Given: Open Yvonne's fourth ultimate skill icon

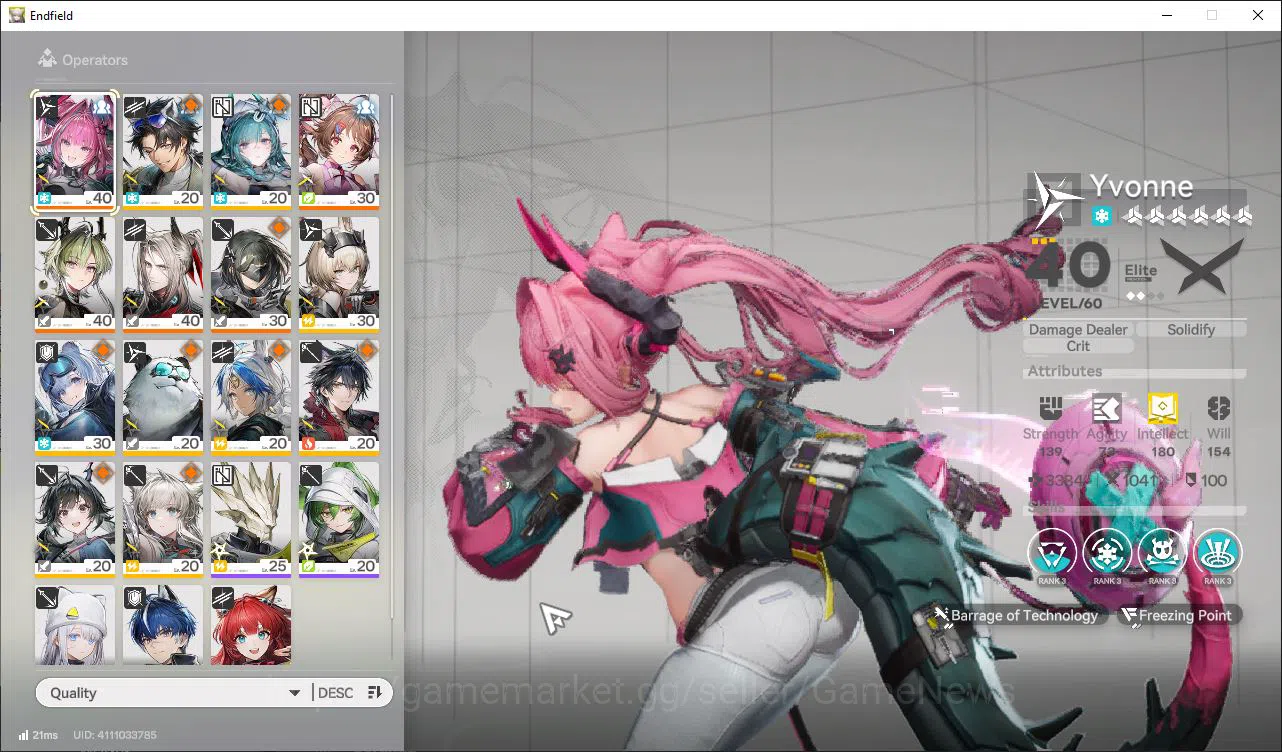Looking at the screenshot, I should (1217, 553).
